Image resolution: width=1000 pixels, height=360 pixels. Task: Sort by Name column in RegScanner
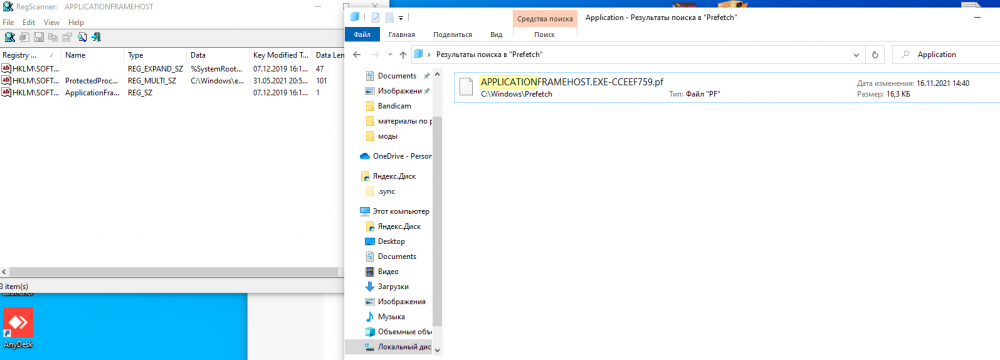pyautogui.click(x=93, y=56)
